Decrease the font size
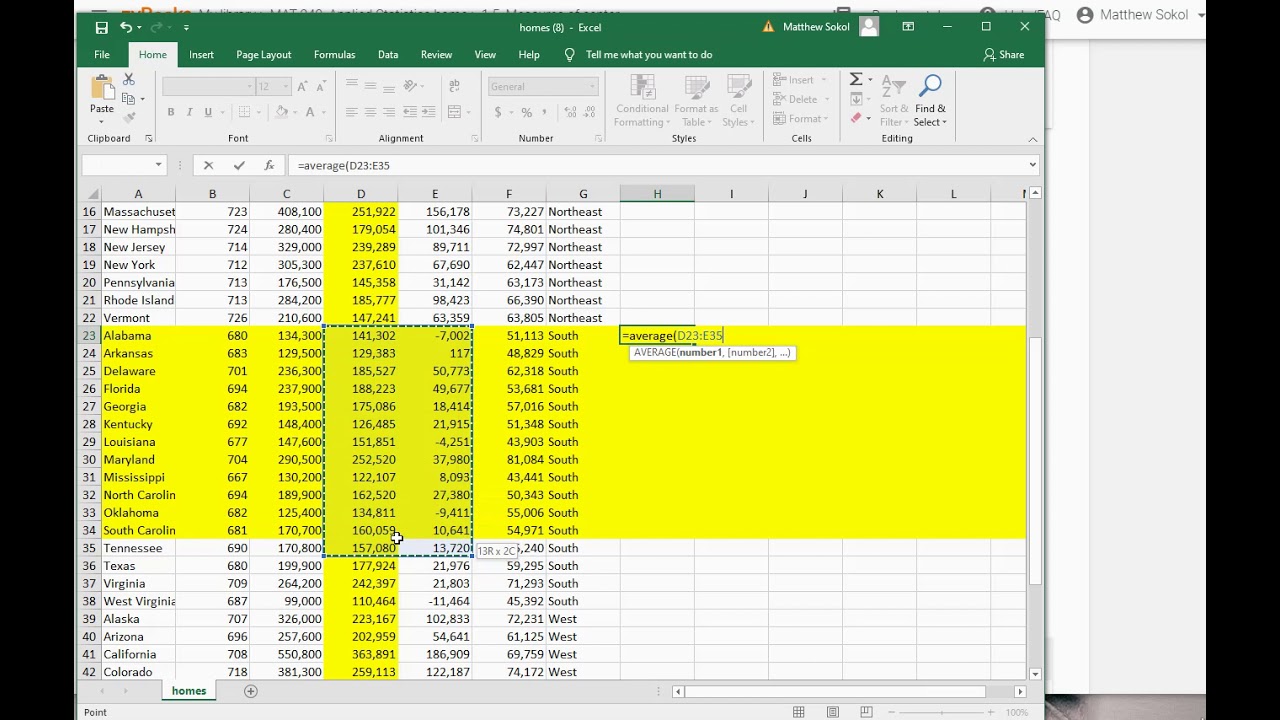 coord(321,87)
